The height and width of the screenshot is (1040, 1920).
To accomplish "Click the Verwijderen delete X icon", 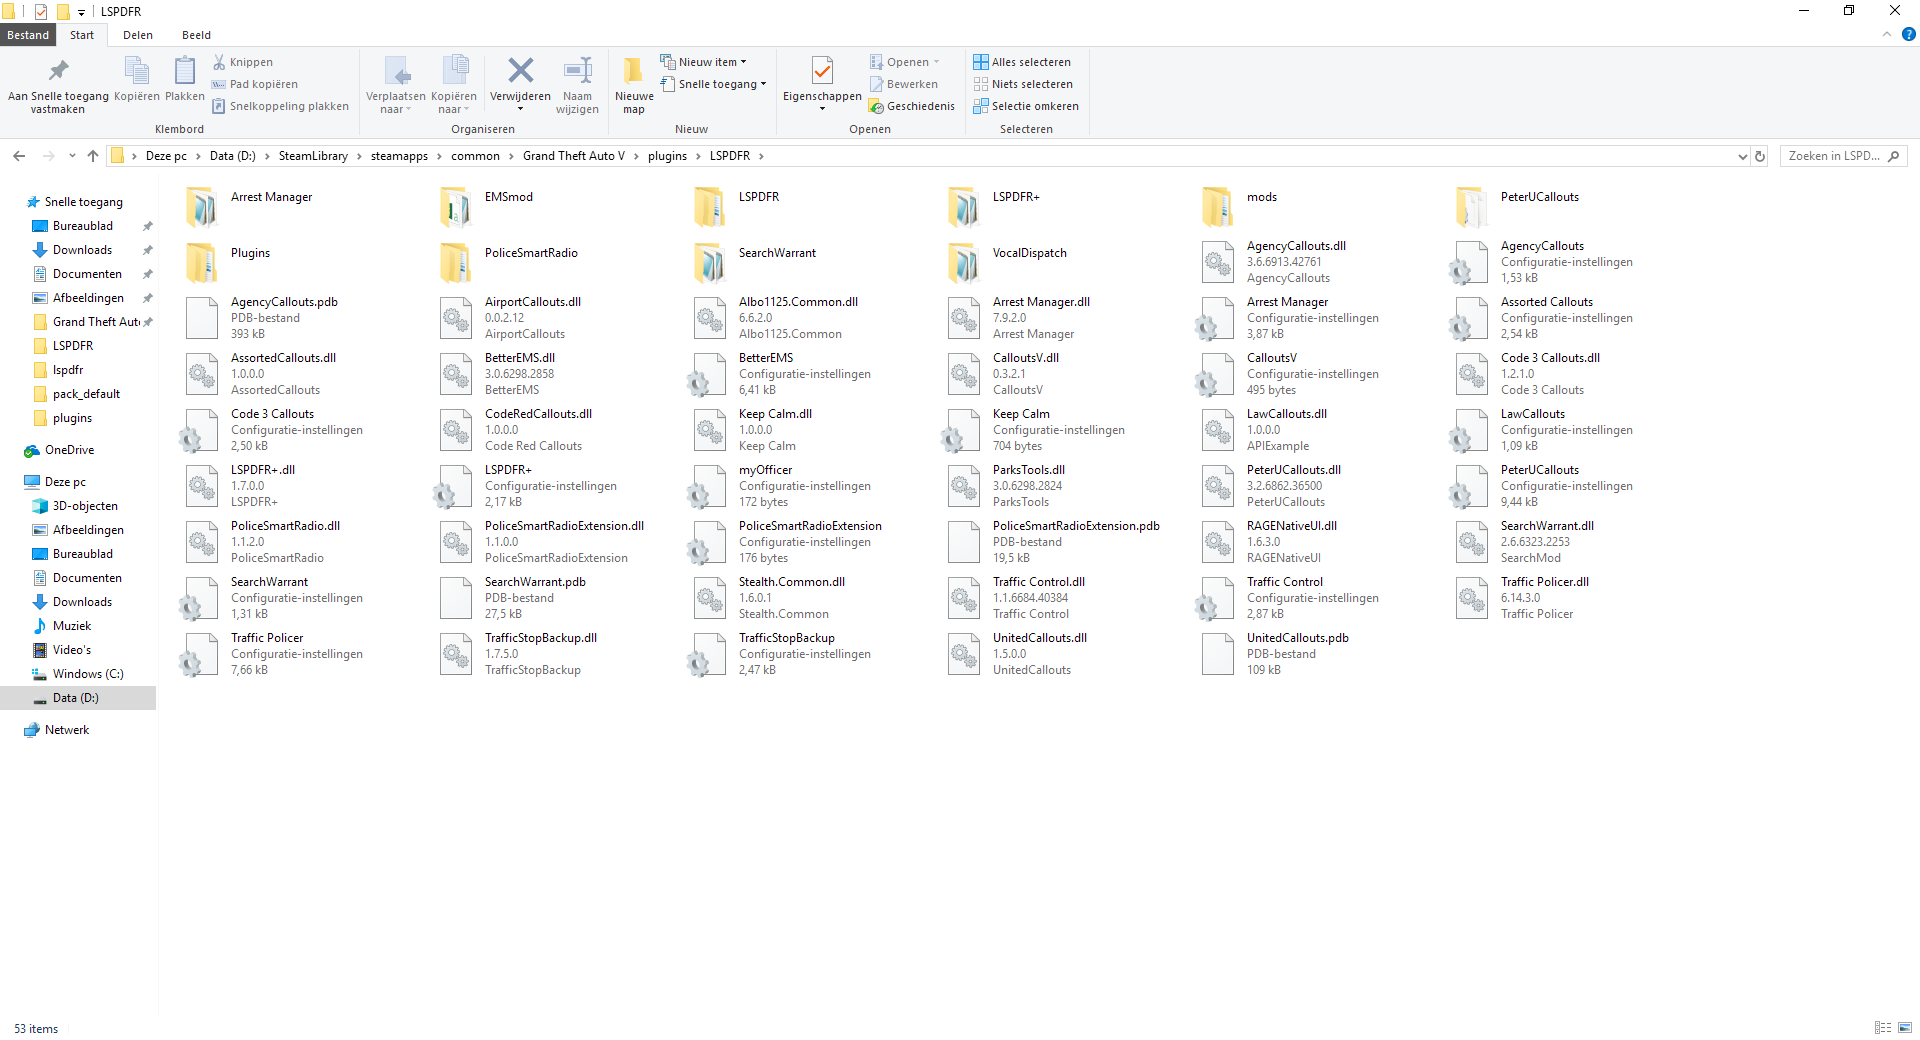I will [520, 70].
